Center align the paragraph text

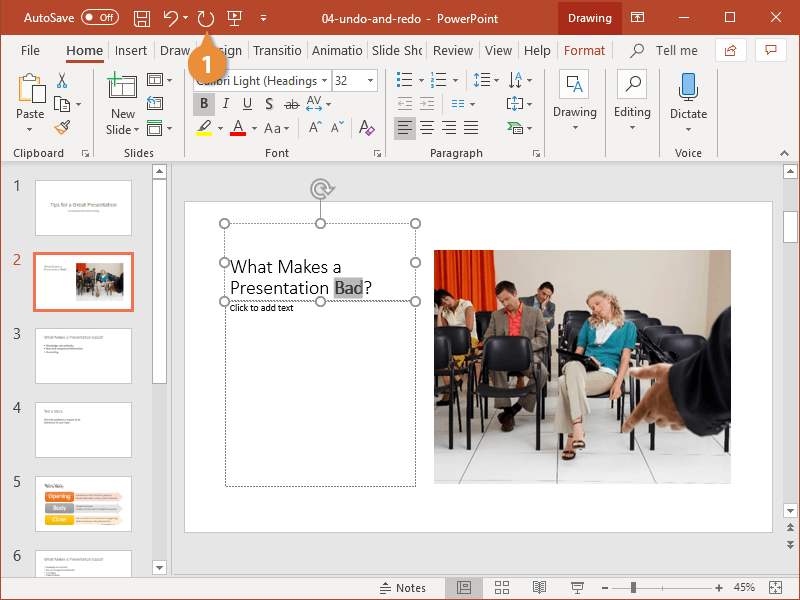pyautogui.click(x=427, y=128)
